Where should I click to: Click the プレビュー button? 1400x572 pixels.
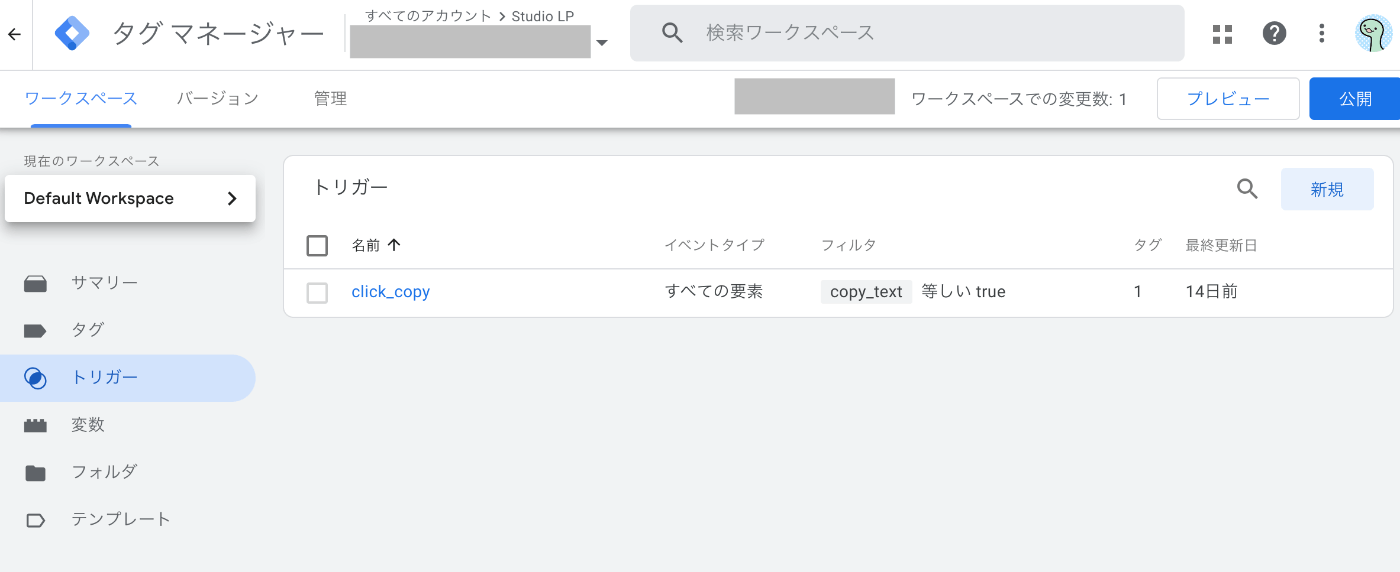[1228, 99]
